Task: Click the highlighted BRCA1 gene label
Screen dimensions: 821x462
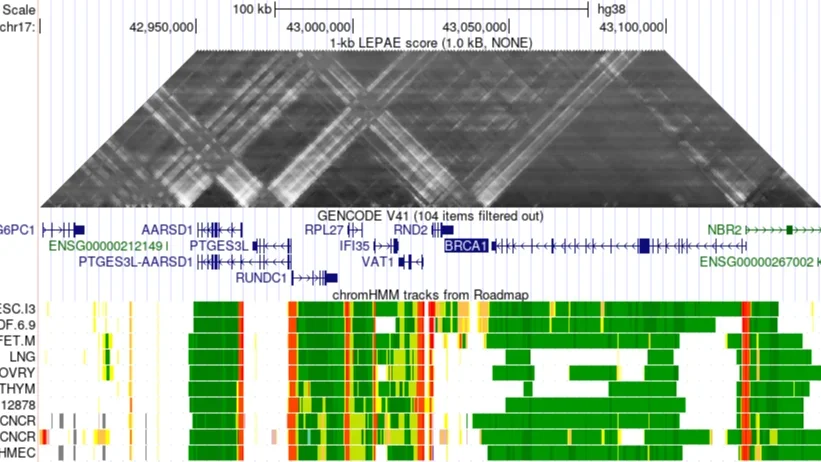Action: point(466,245)
